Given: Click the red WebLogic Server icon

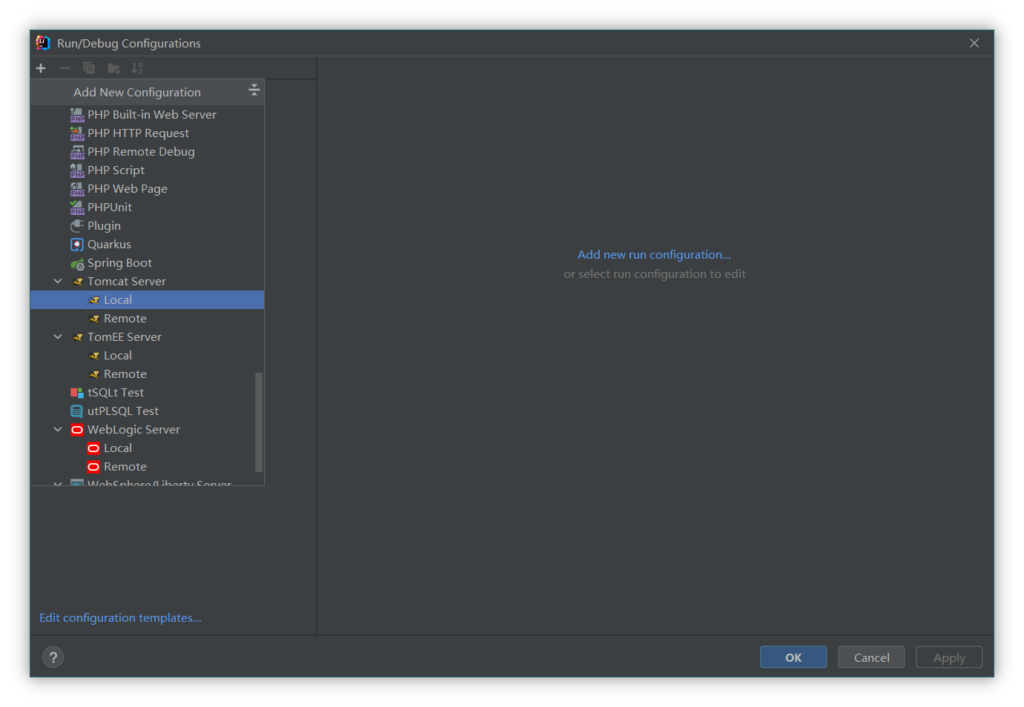Looking at the screenshot, I should (x=77, y=430).
